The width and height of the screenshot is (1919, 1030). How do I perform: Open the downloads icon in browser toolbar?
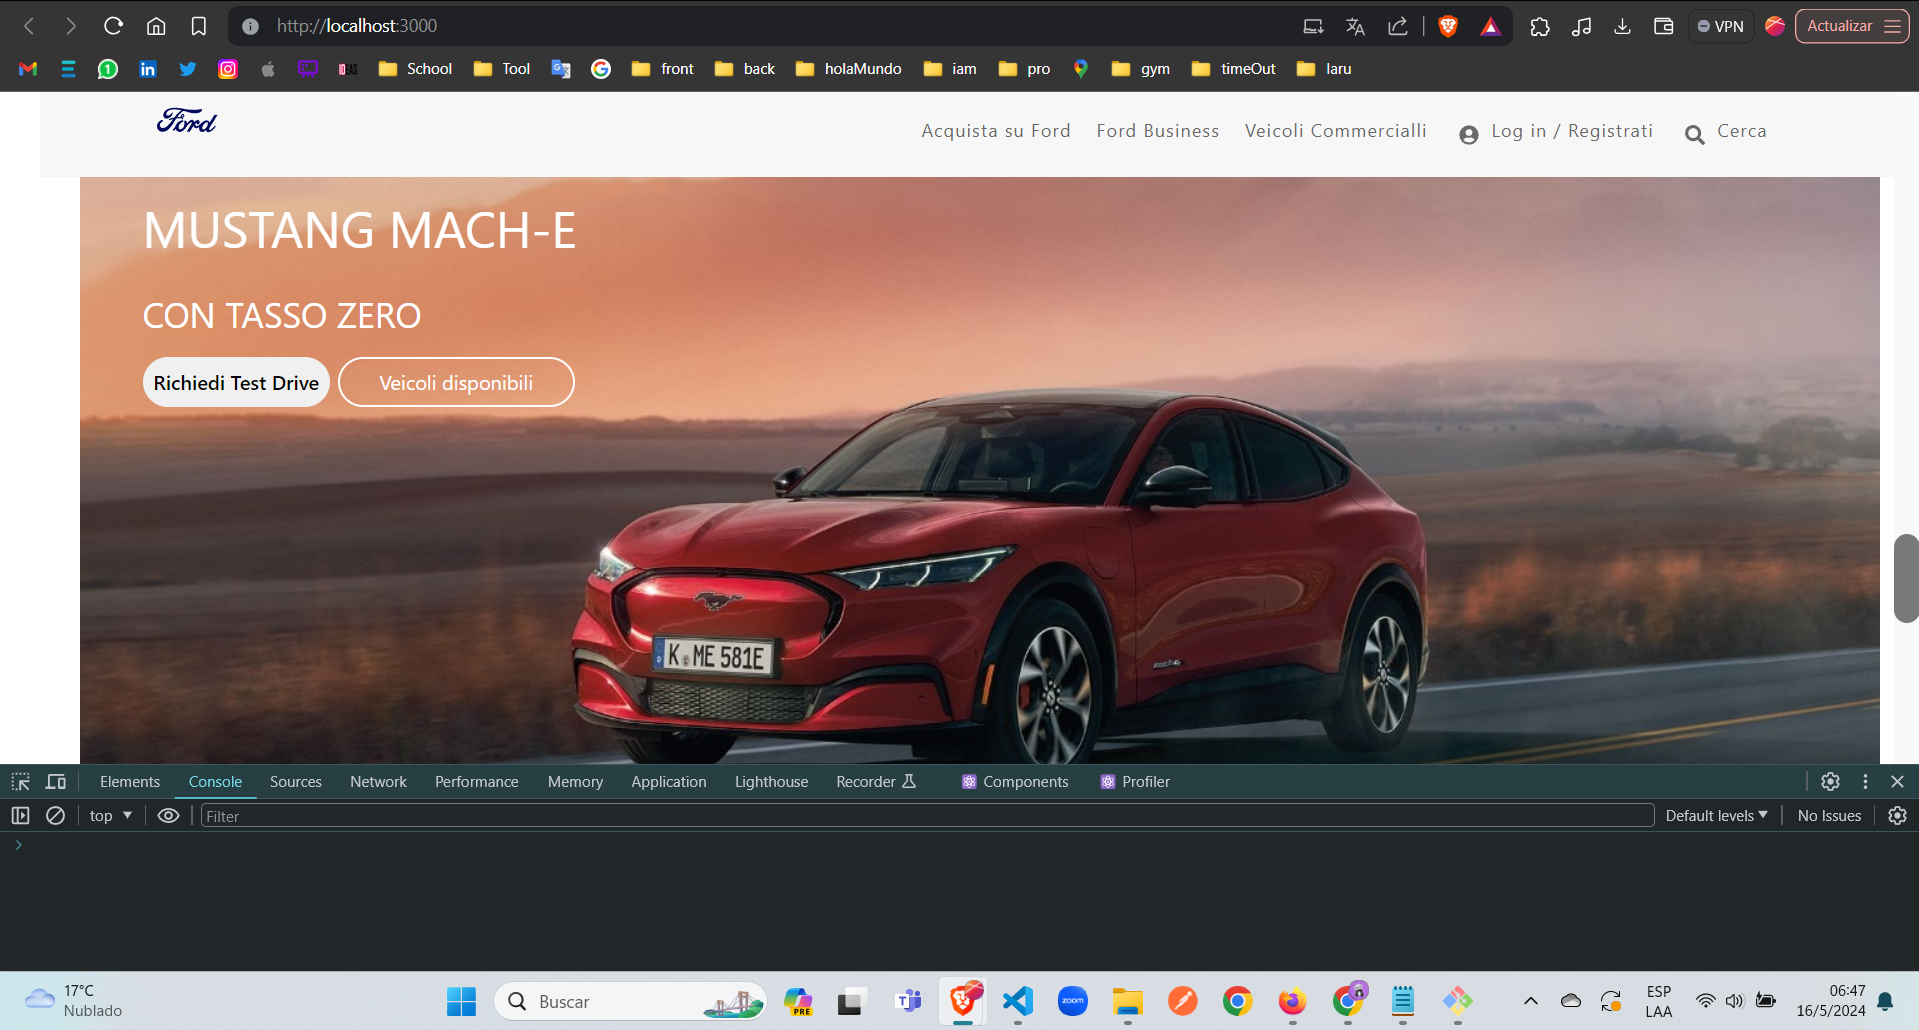[x=1622, y=26]
